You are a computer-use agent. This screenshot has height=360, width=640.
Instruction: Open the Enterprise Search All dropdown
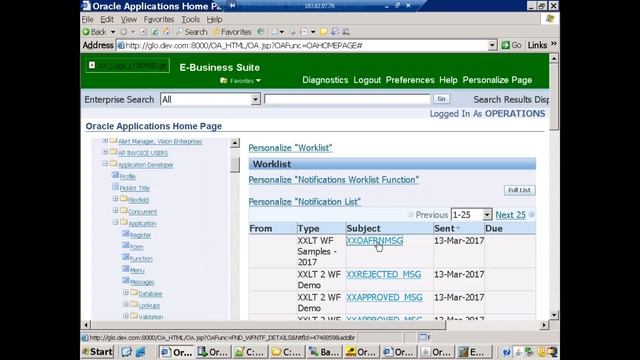tap(256, 99)
